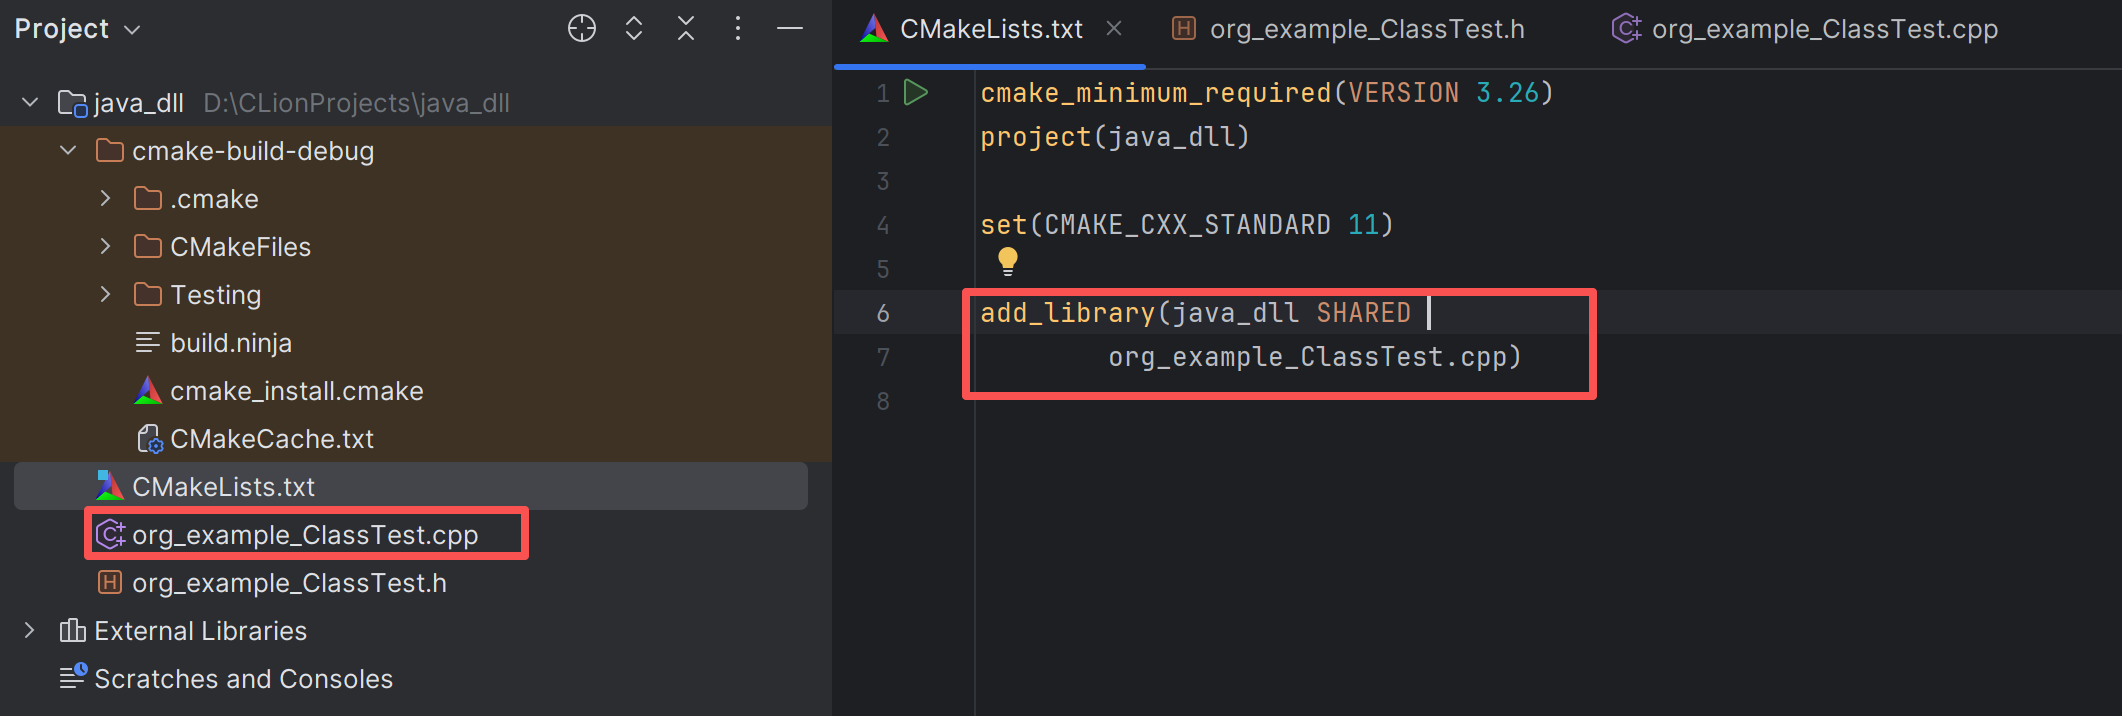Select the cmake-build-debug folder icon
The image size is (2122, 716).
(x=109, y=151)
